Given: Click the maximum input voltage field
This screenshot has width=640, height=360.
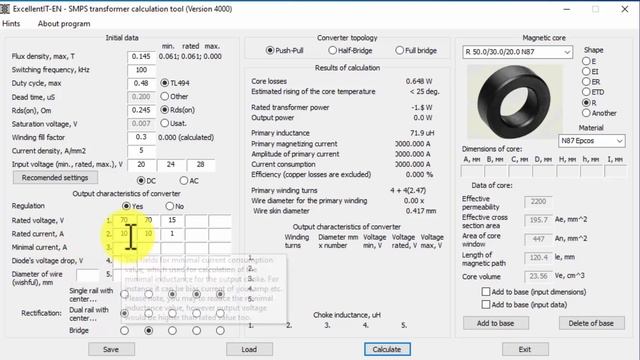Looking at the screenshot, I should [201, 164].
